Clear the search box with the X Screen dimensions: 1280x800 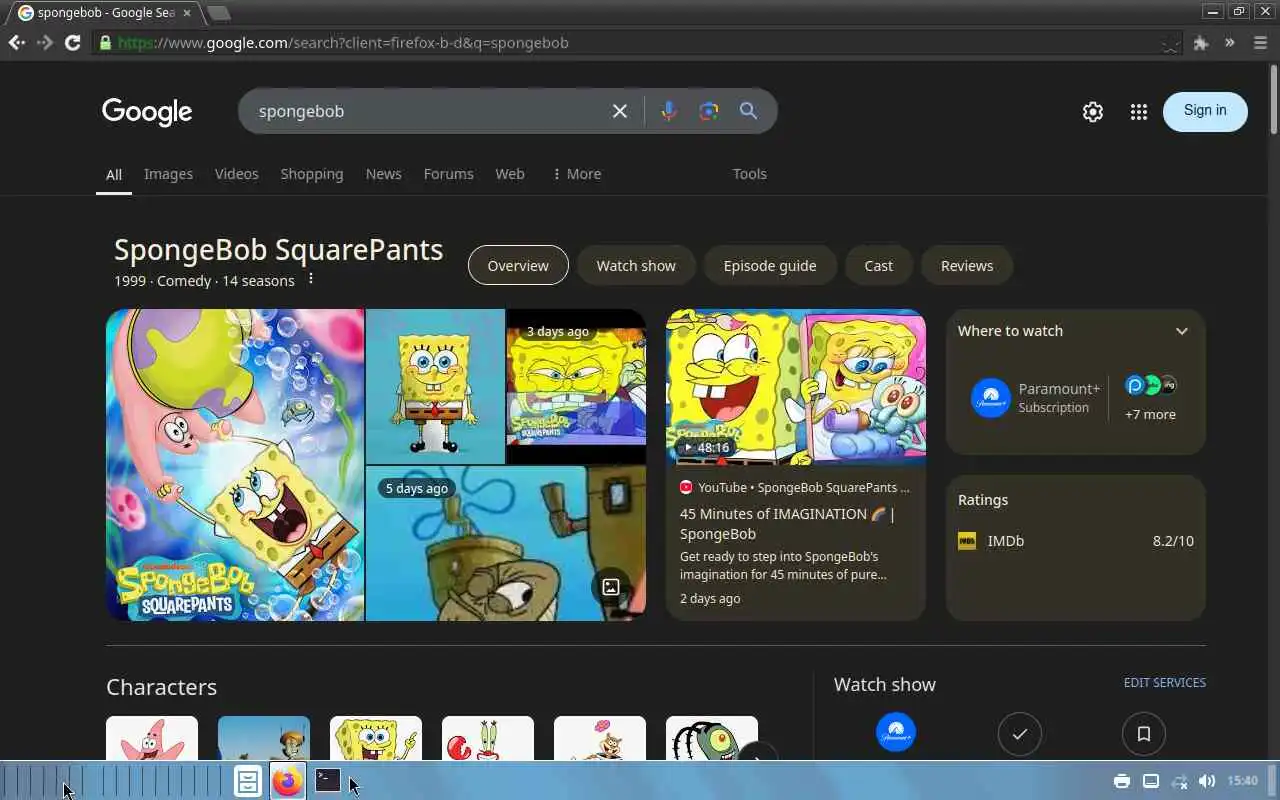coord(620,111)
